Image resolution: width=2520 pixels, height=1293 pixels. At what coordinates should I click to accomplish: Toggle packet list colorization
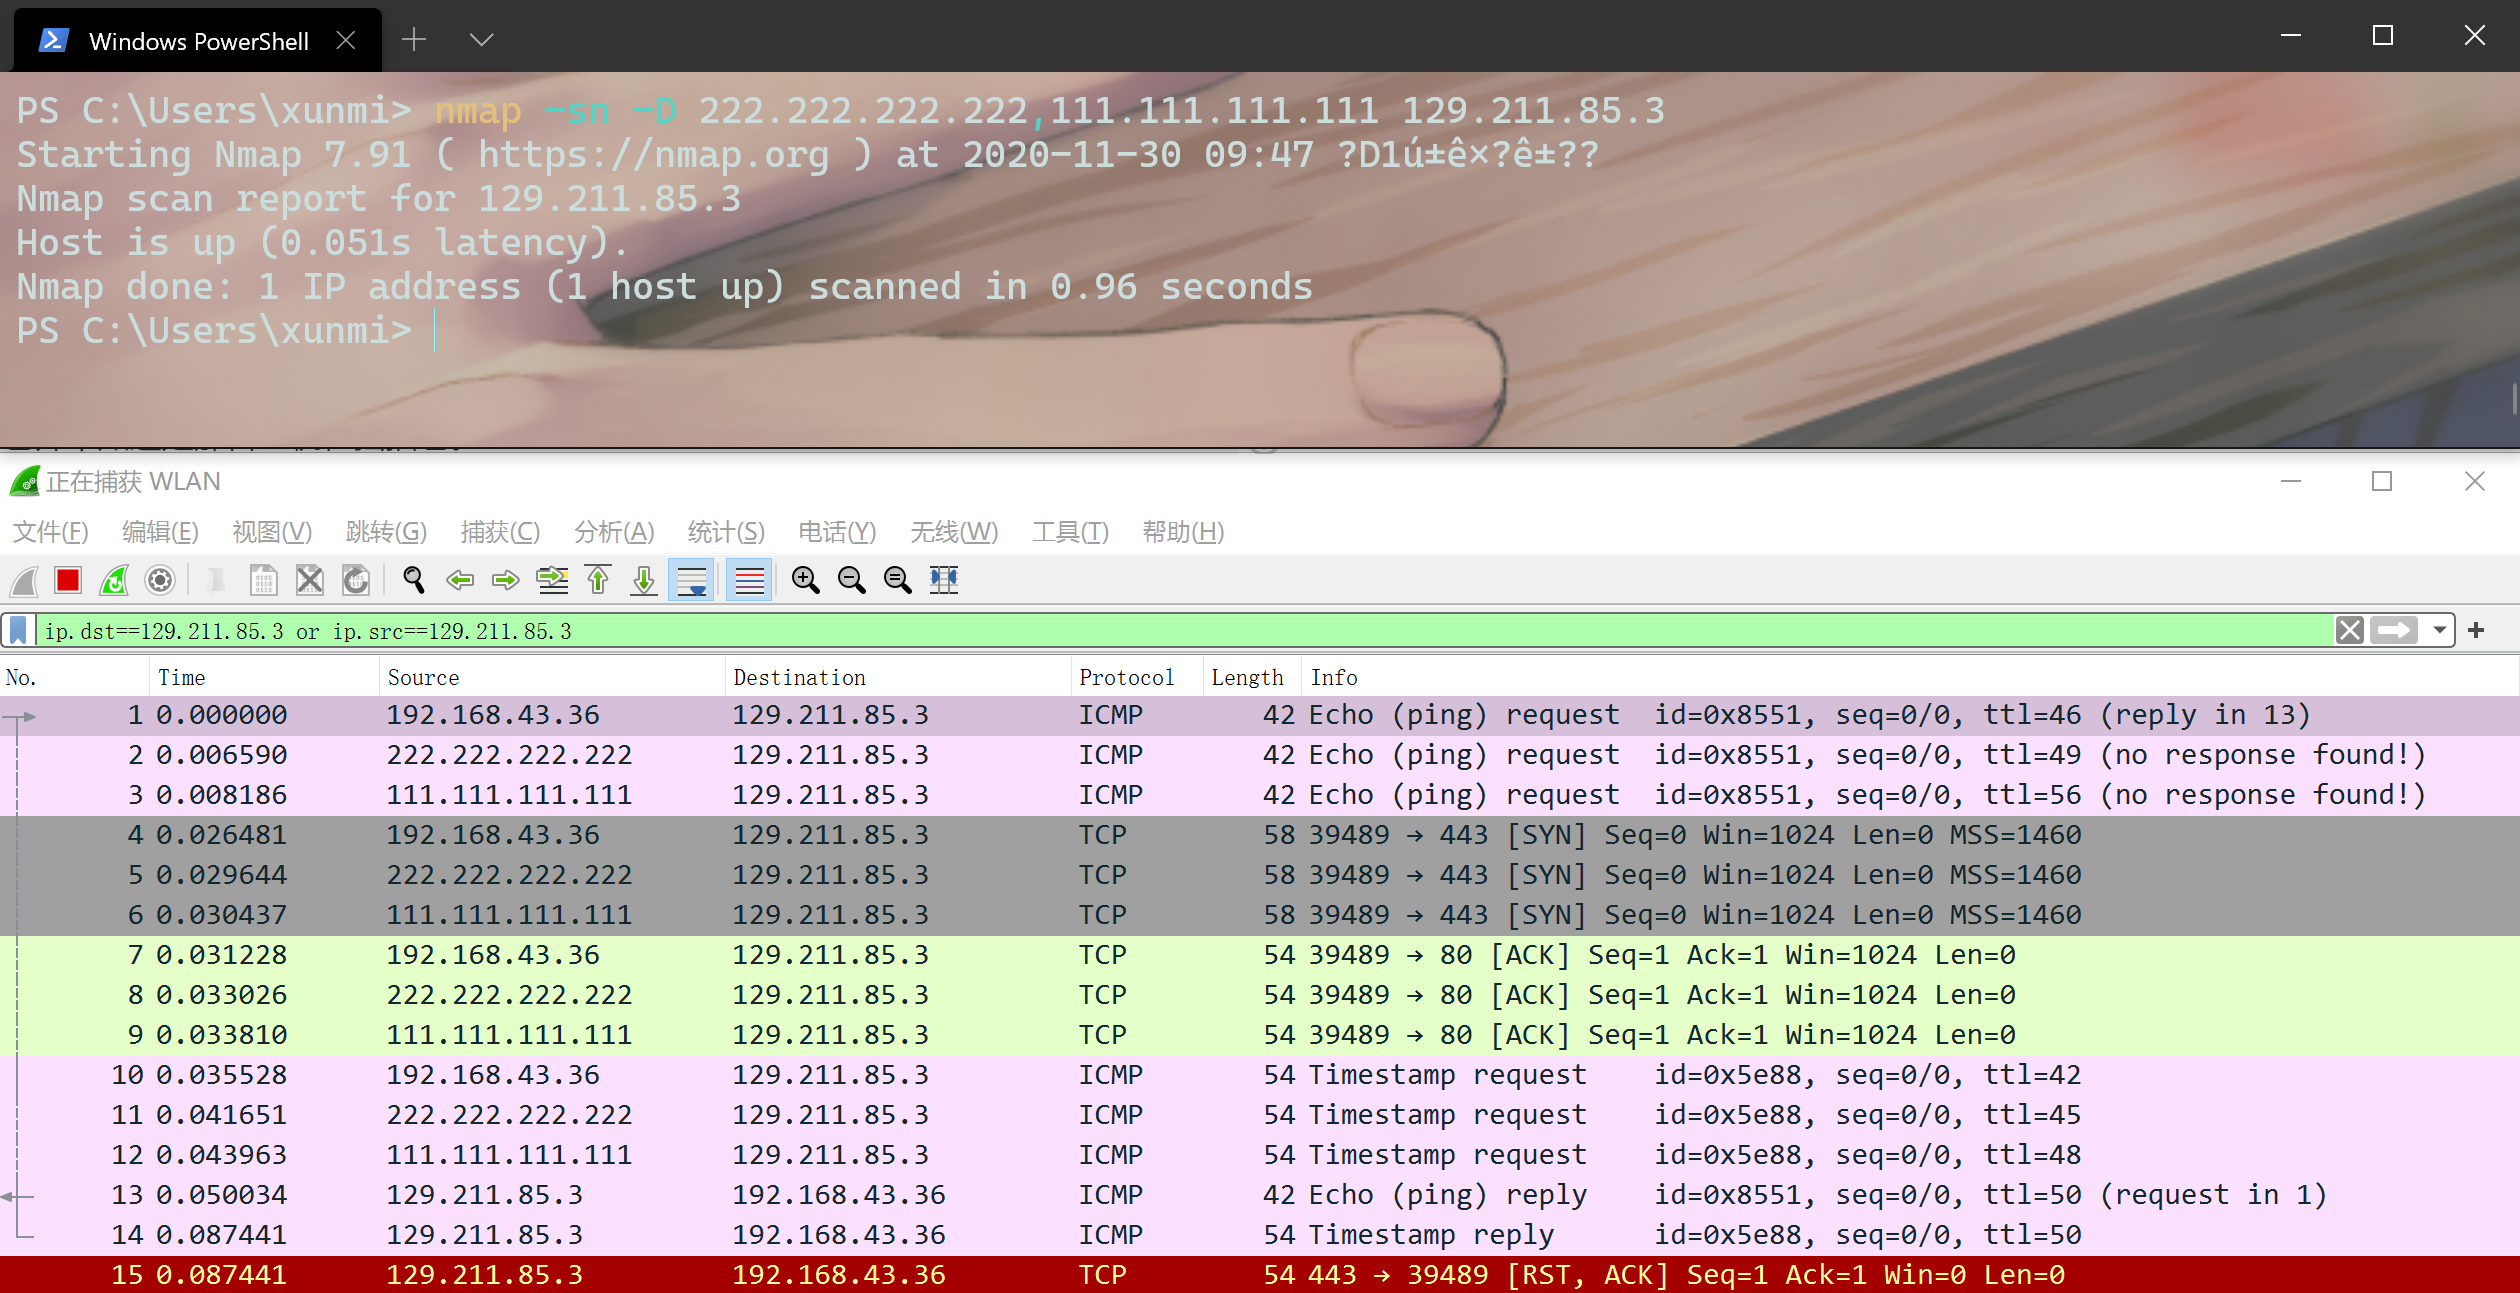click(x=749, y=580)
